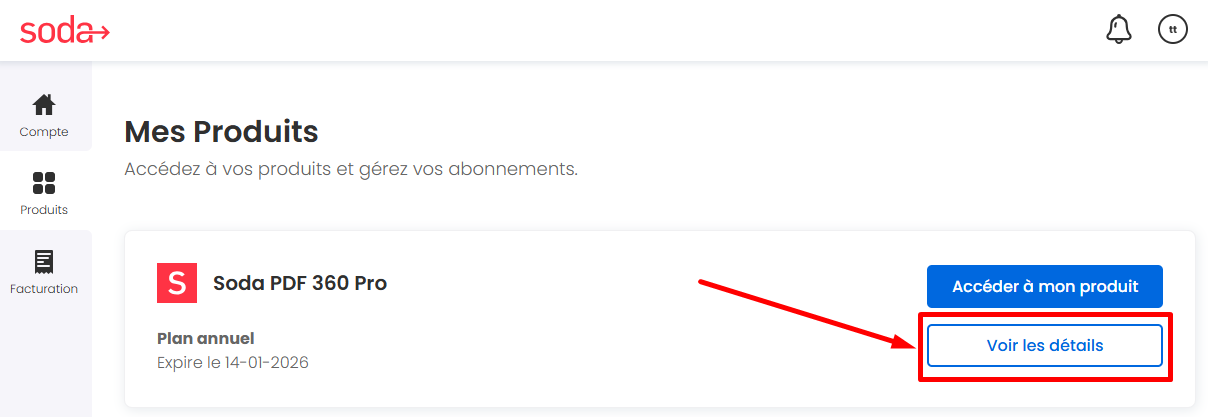Click the 'Soda PDF 360 Pro' product title
Screen dimensions: 1208x417
[x=300, y=283]
